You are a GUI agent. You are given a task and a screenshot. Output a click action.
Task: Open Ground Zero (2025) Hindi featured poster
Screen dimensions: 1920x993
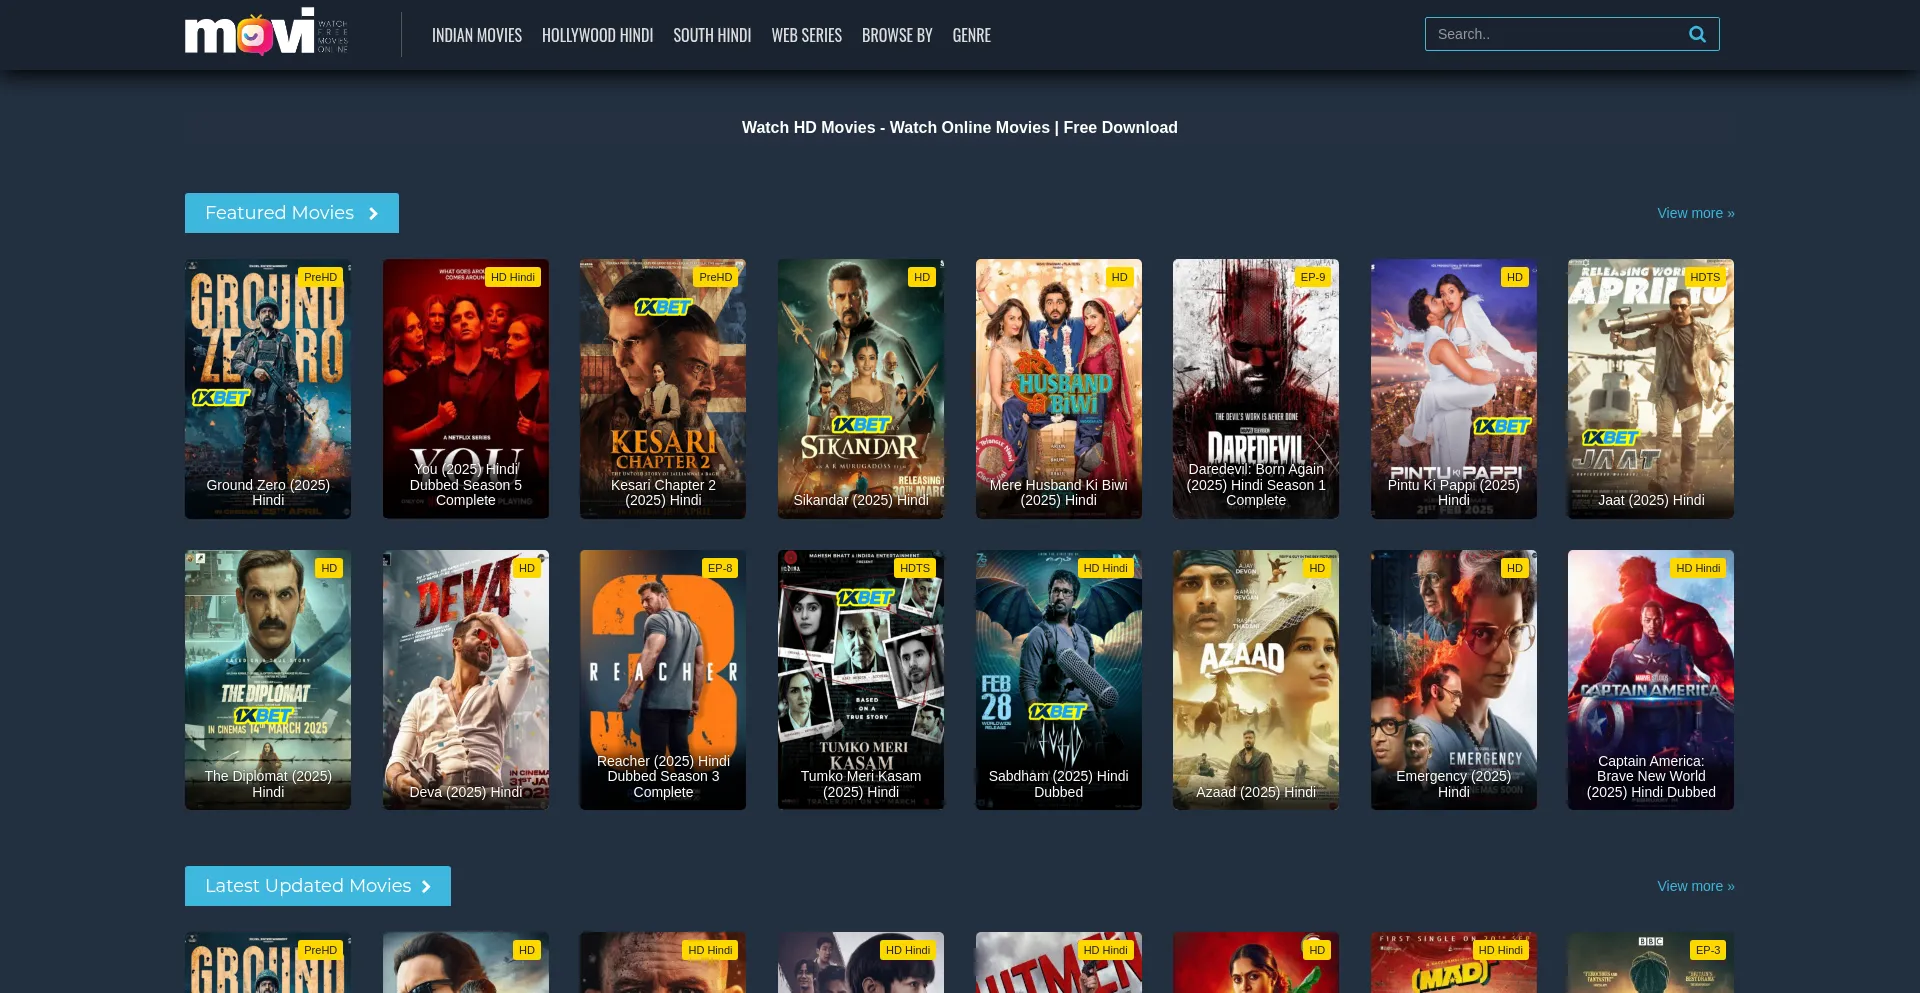tap(268, 389)
